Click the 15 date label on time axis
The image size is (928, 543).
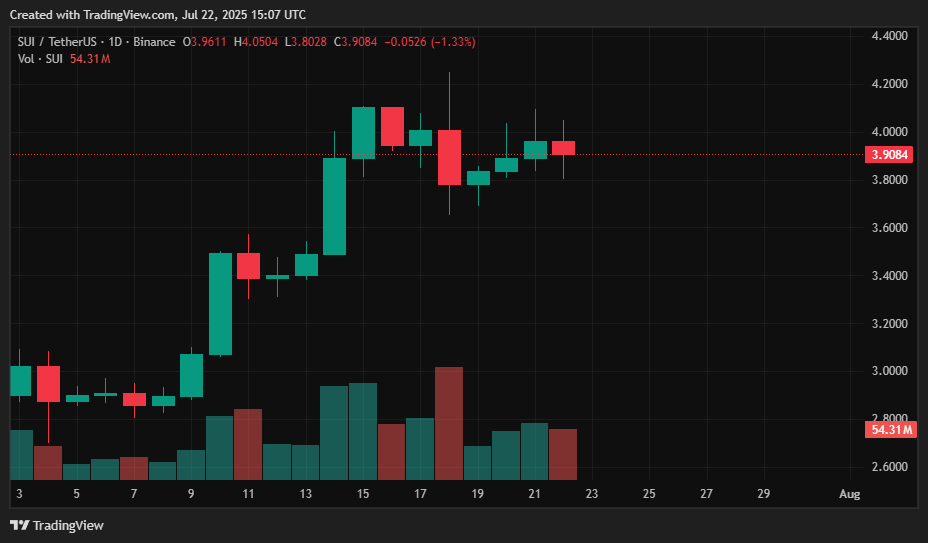click(x=363, y=494)
